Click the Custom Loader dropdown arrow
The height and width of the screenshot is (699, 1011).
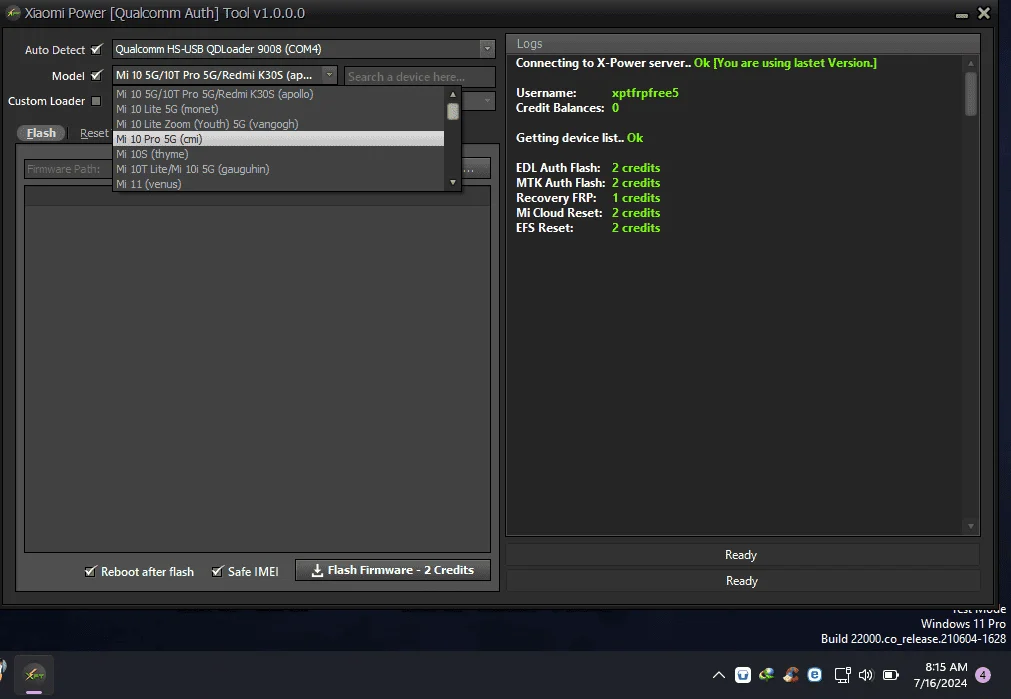[487, 101]
